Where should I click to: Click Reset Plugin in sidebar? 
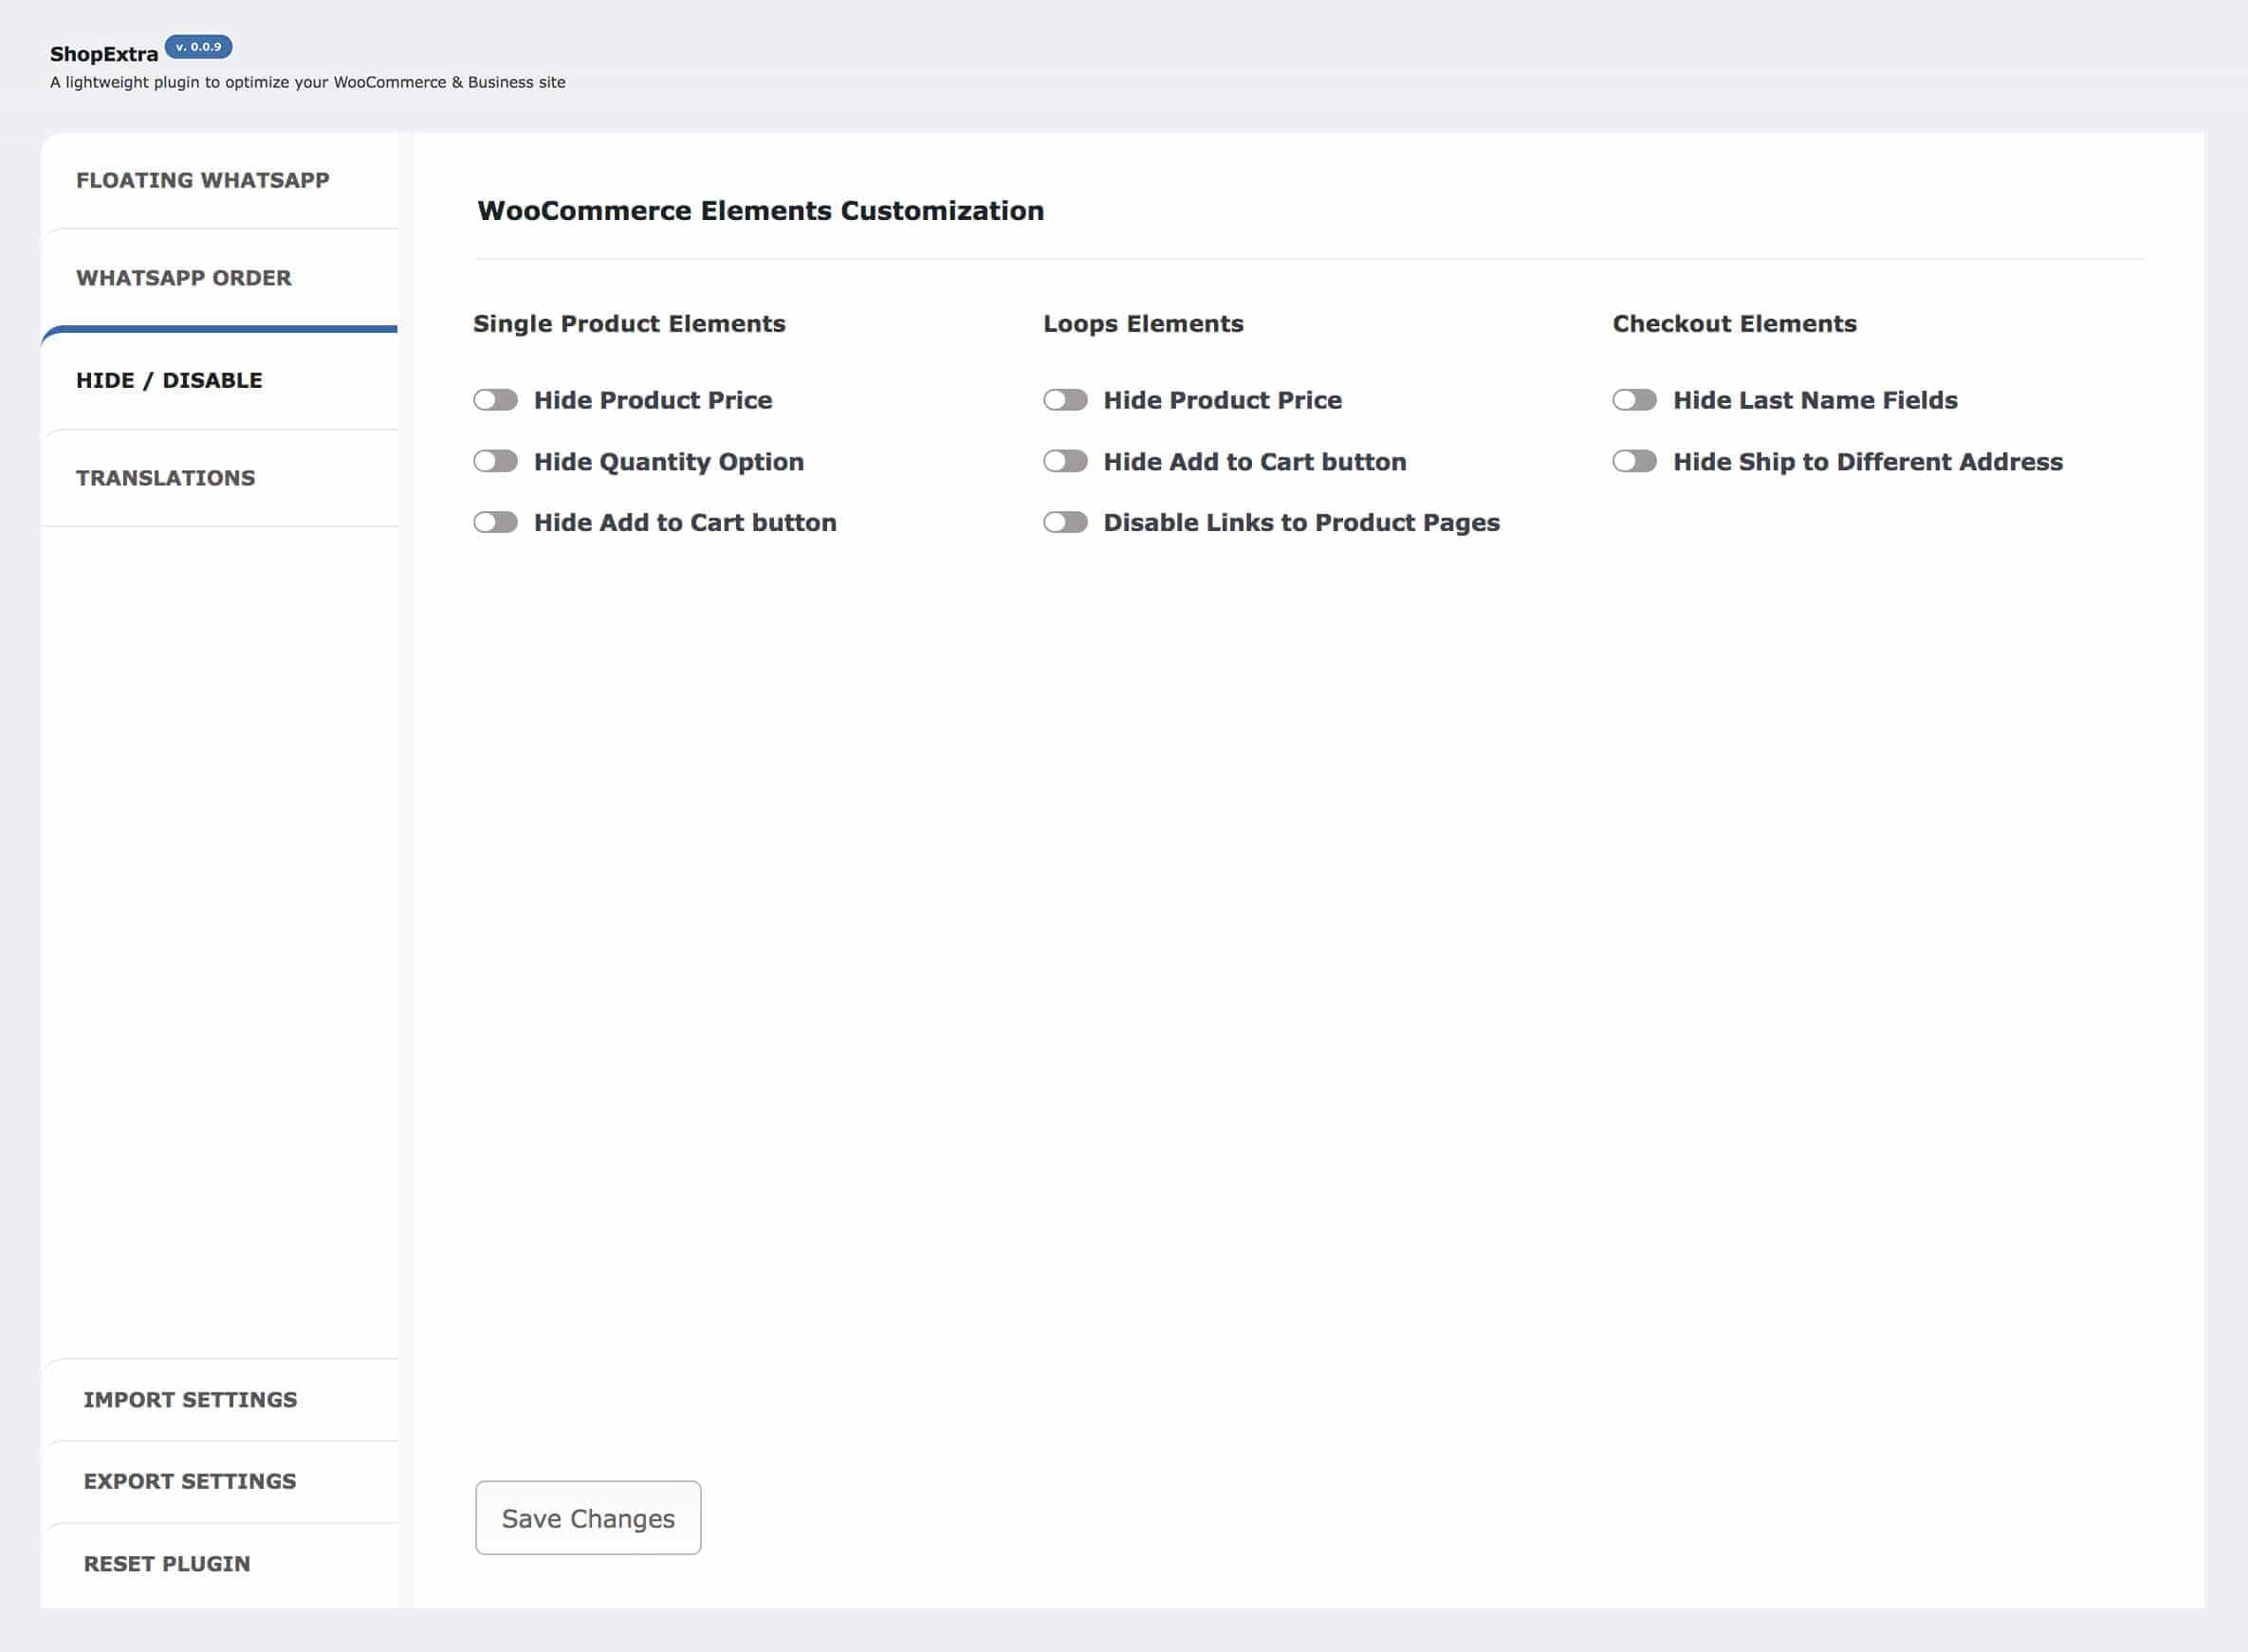coord(219,1564)
